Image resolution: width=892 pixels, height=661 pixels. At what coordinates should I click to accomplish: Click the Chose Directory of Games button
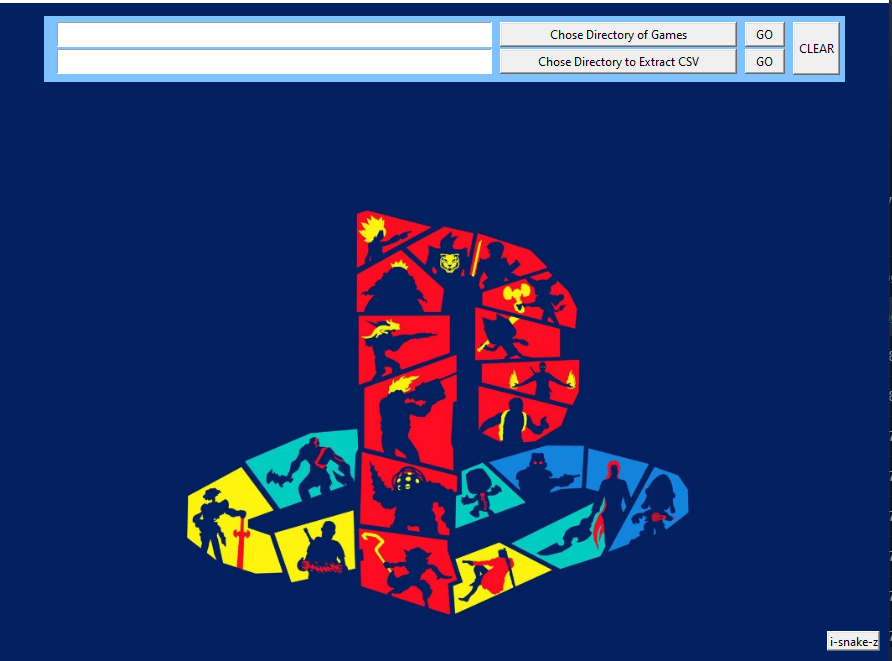[618, 35]
